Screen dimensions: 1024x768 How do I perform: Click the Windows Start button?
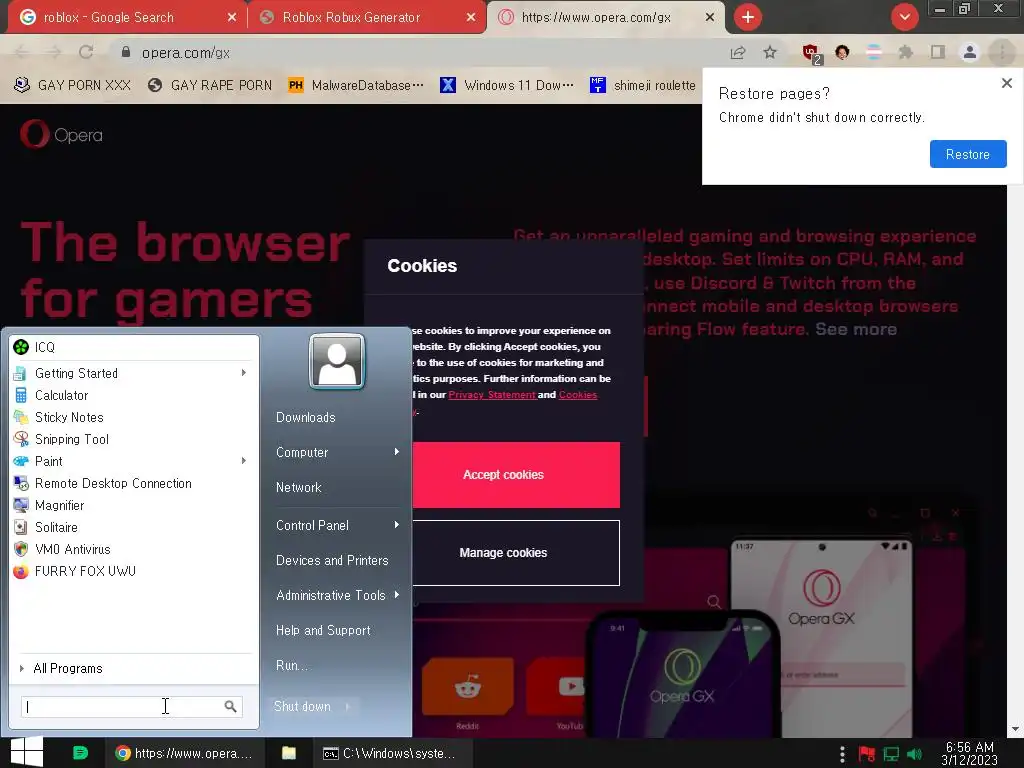pos(27,752)
